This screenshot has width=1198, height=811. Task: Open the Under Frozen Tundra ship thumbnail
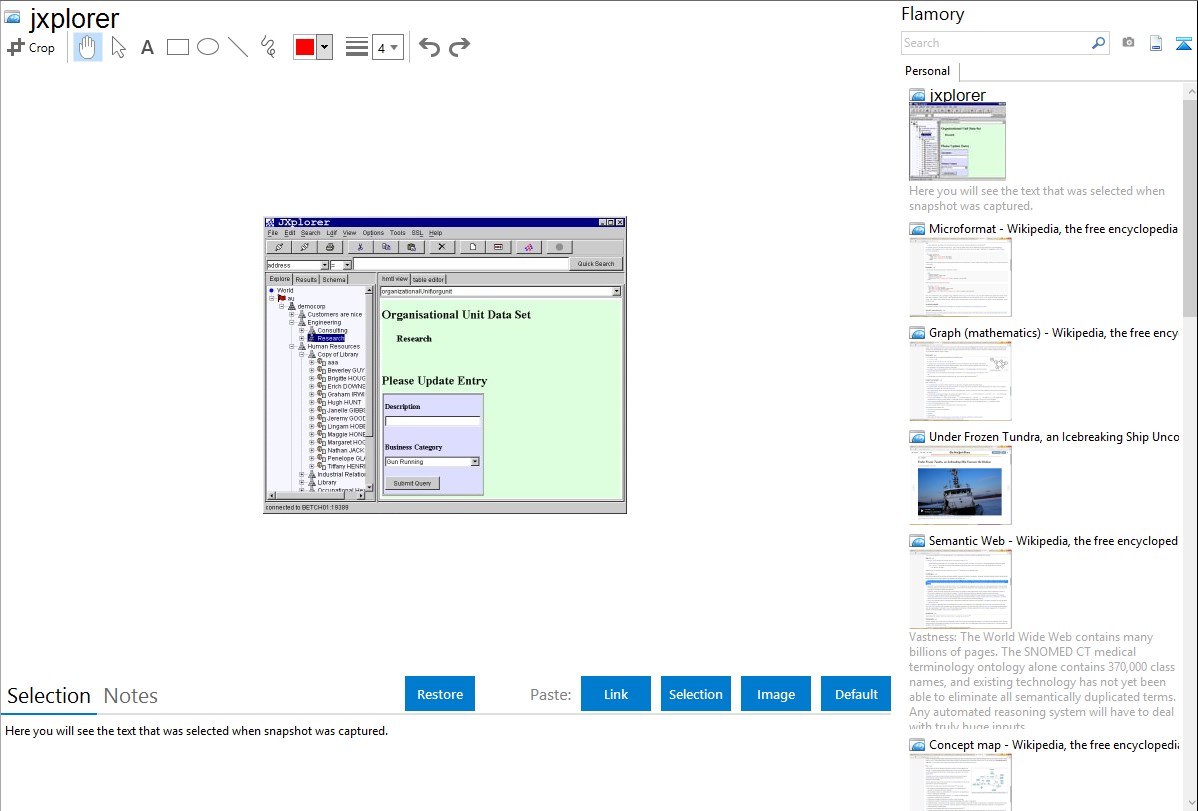[x=960, y=485]
